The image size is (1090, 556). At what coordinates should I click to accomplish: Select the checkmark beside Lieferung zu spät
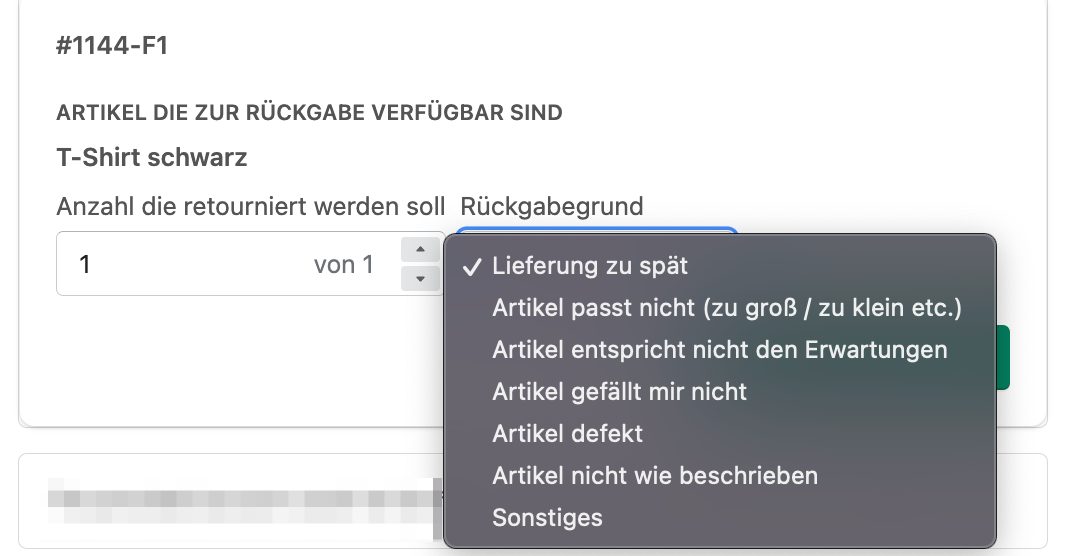[472, 266]
